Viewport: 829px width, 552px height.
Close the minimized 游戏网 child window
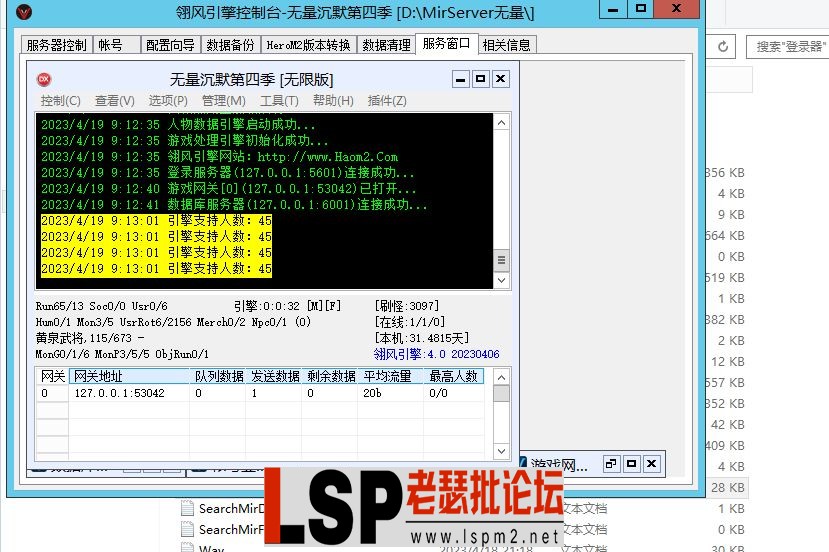pos(651,464)
